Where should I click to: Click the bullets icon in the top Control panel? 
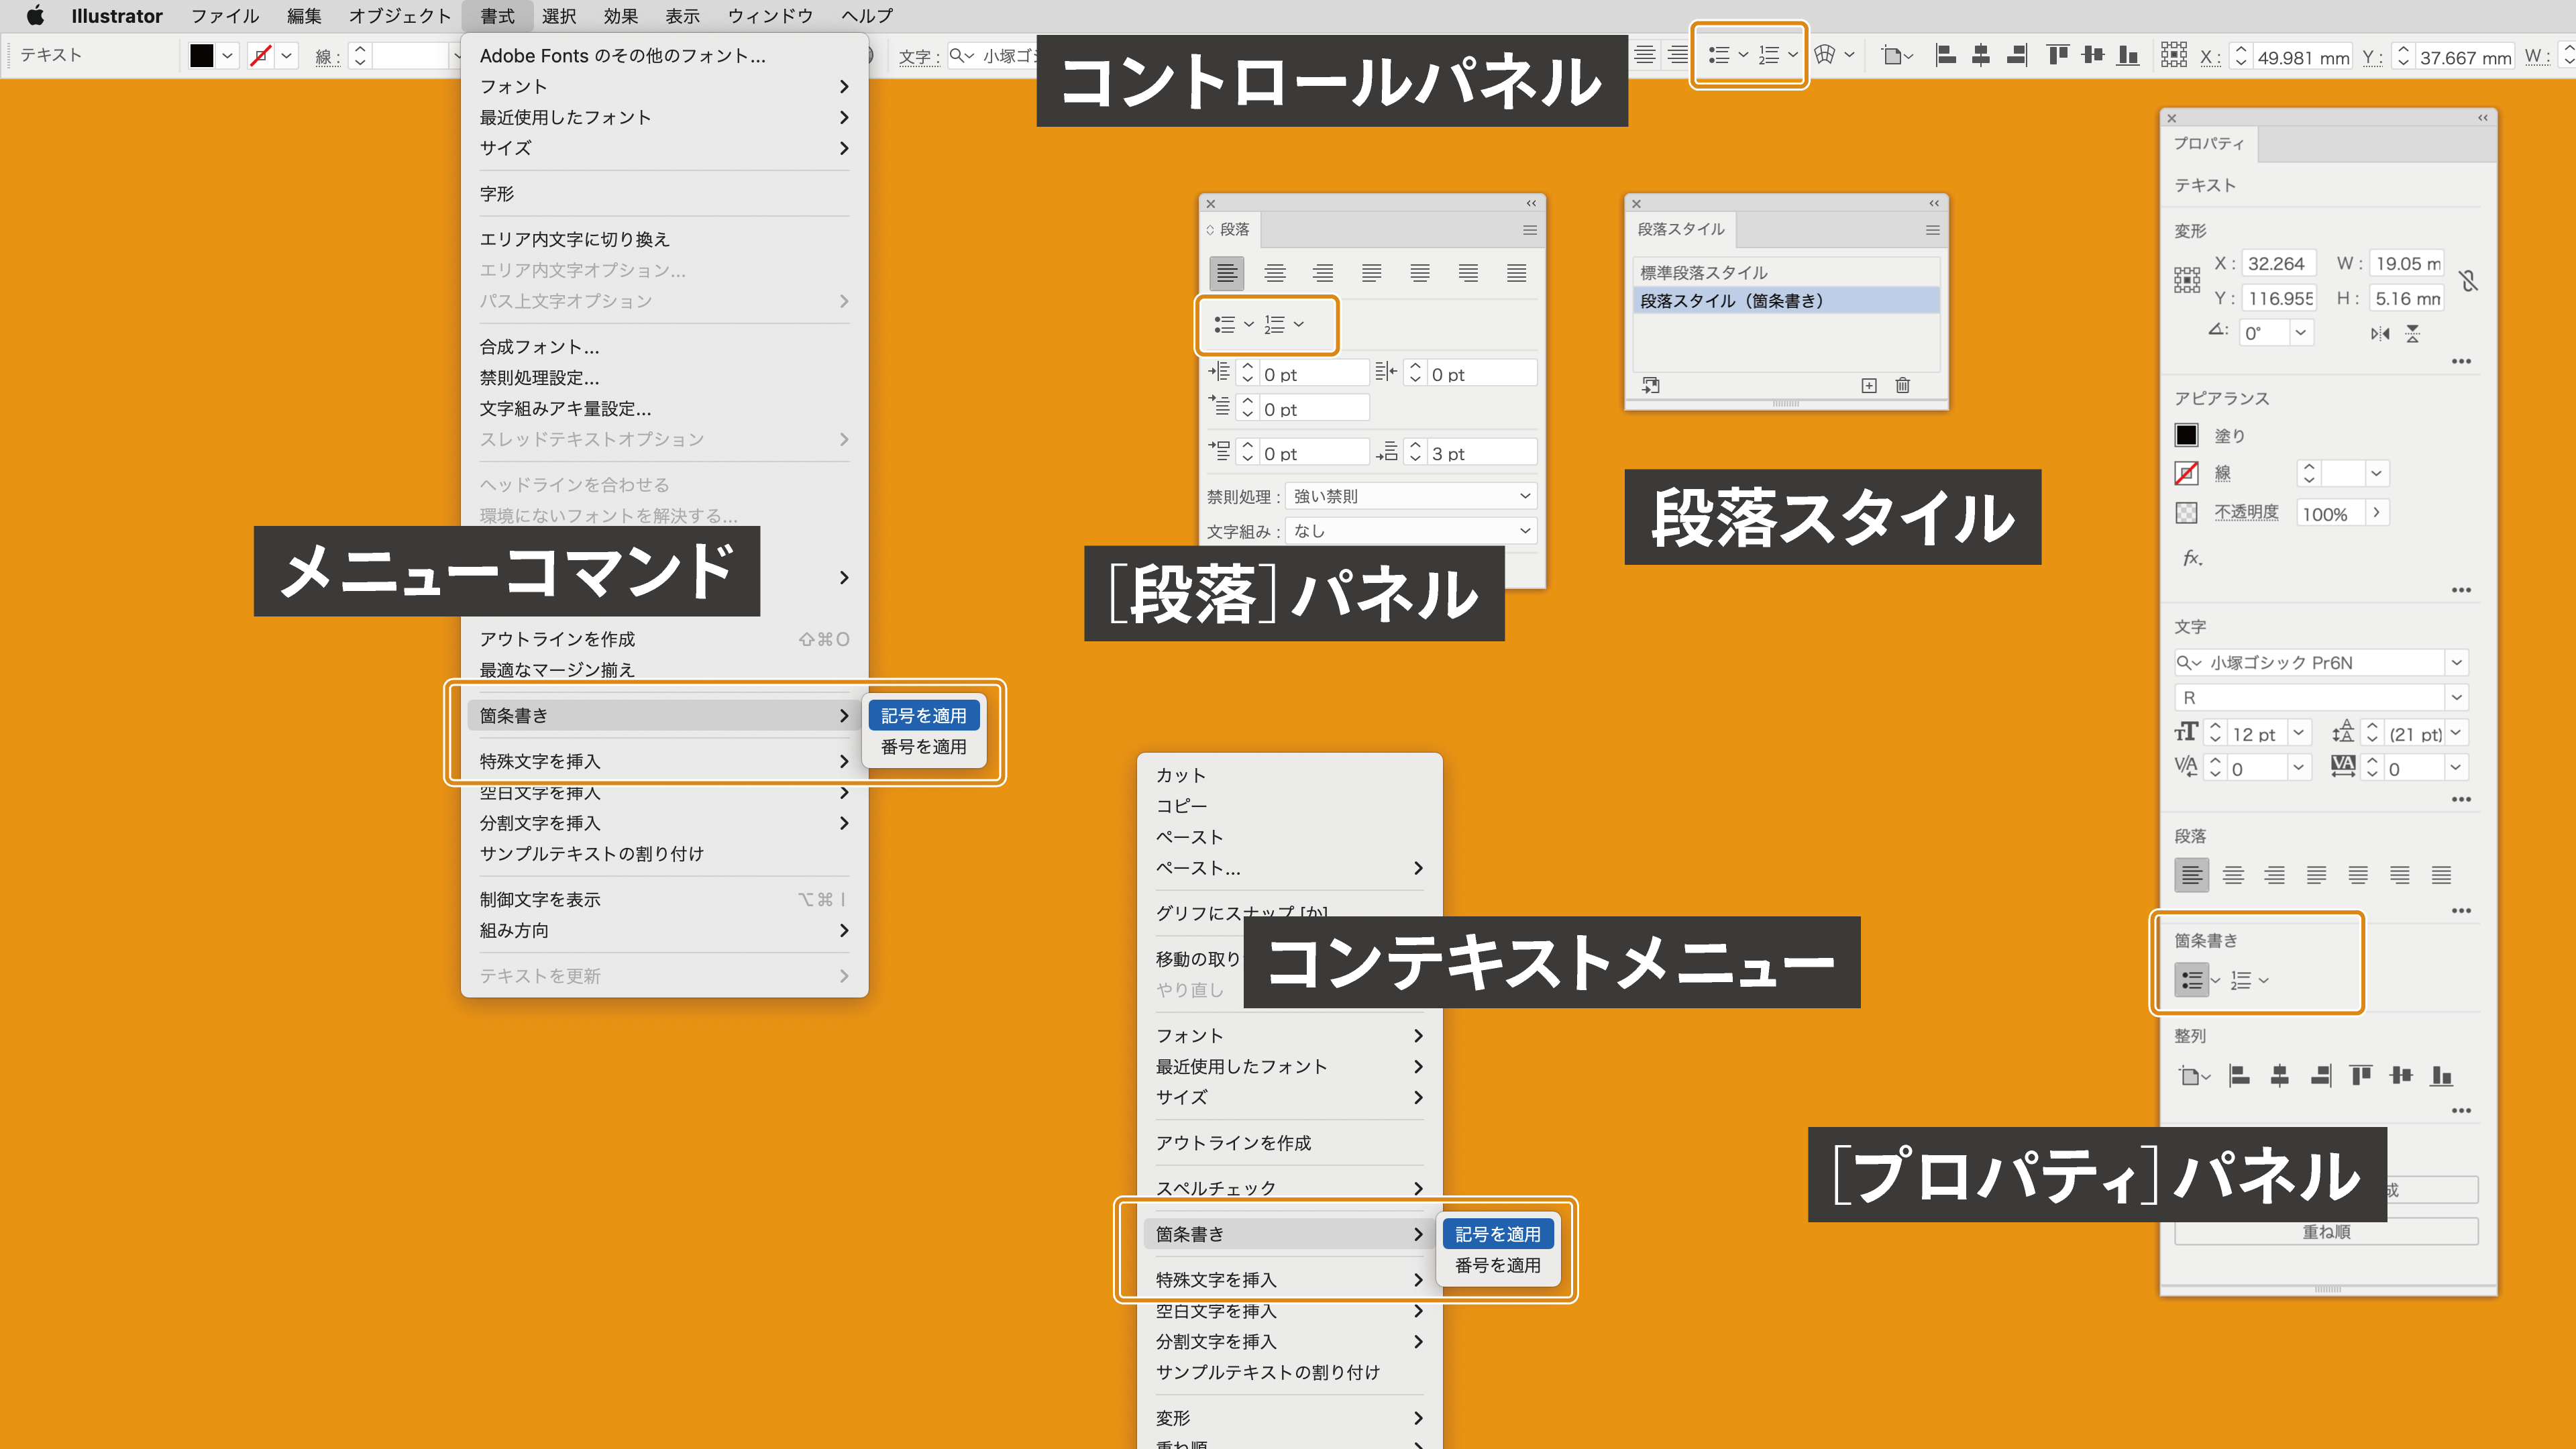tap(1719, 55)
